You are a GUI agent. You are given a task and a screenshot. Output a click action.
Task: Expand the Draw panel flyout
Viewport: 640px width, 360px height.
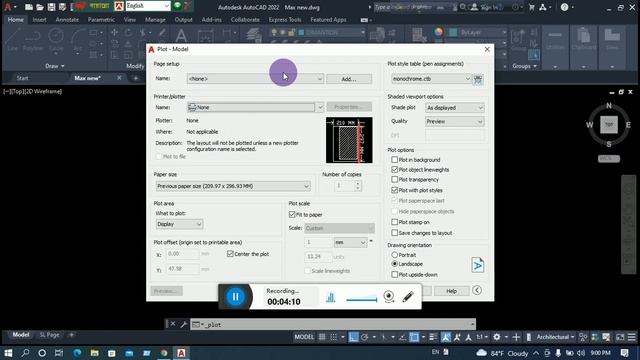coord(55,66)
